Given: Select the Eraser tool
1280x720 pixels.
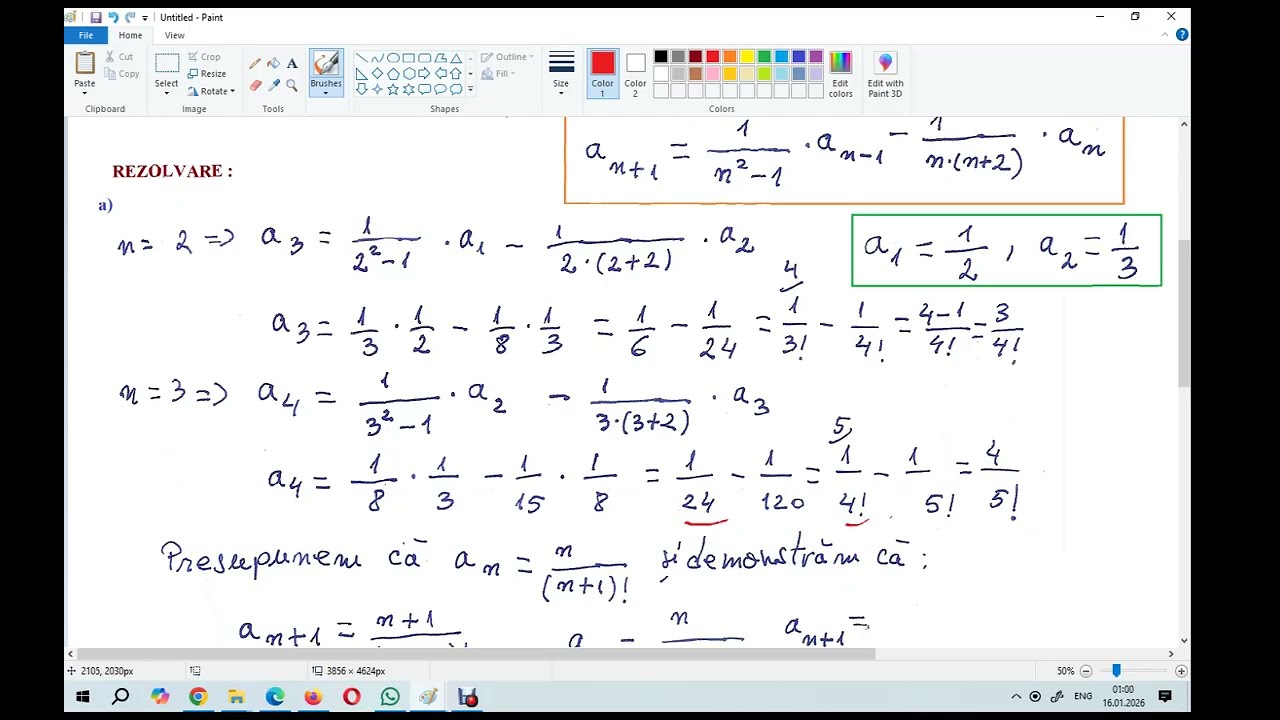Looking at the screenshot, I should click(255, 86).
